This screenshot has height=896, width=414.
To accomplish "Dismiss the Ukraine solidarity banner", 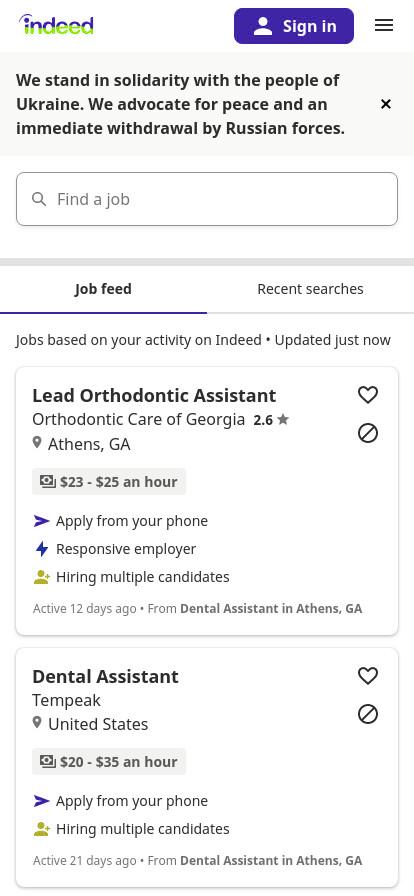I will (386, 104).
